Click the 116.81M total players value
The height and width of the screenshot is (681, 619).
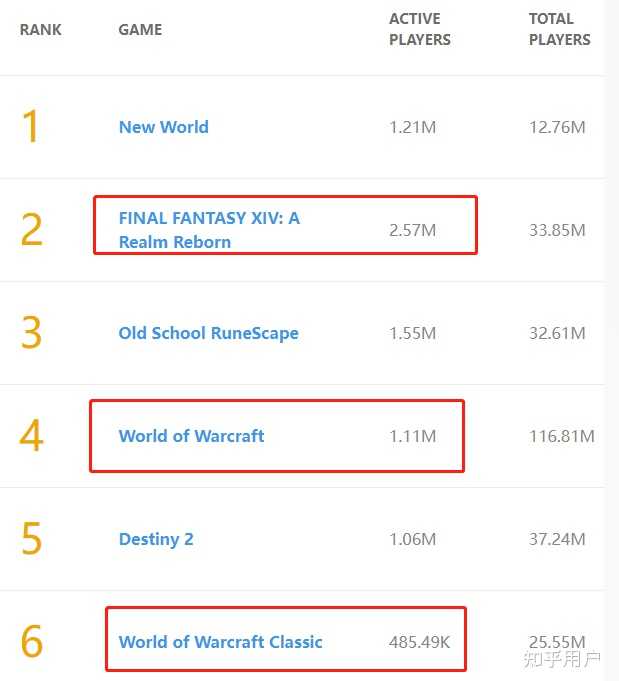click(x=561, y=436)
